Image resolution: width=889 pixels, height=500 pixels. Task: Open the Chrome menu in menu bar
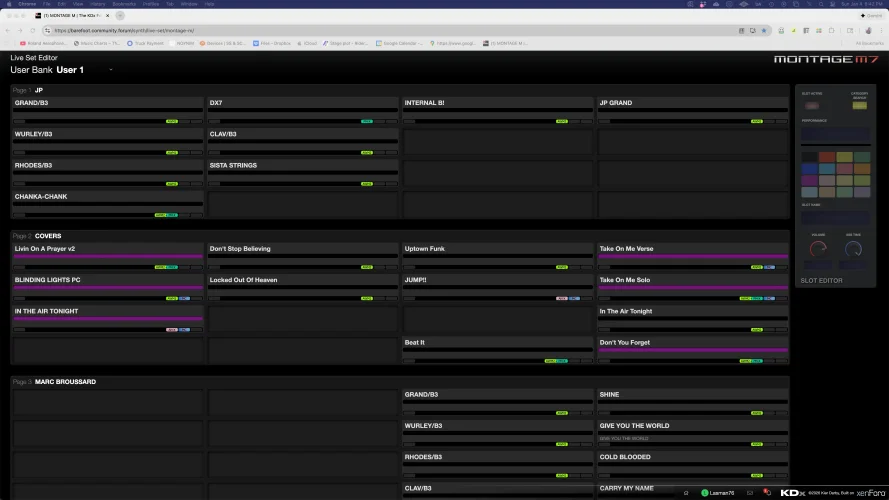(x=27, y=4)
